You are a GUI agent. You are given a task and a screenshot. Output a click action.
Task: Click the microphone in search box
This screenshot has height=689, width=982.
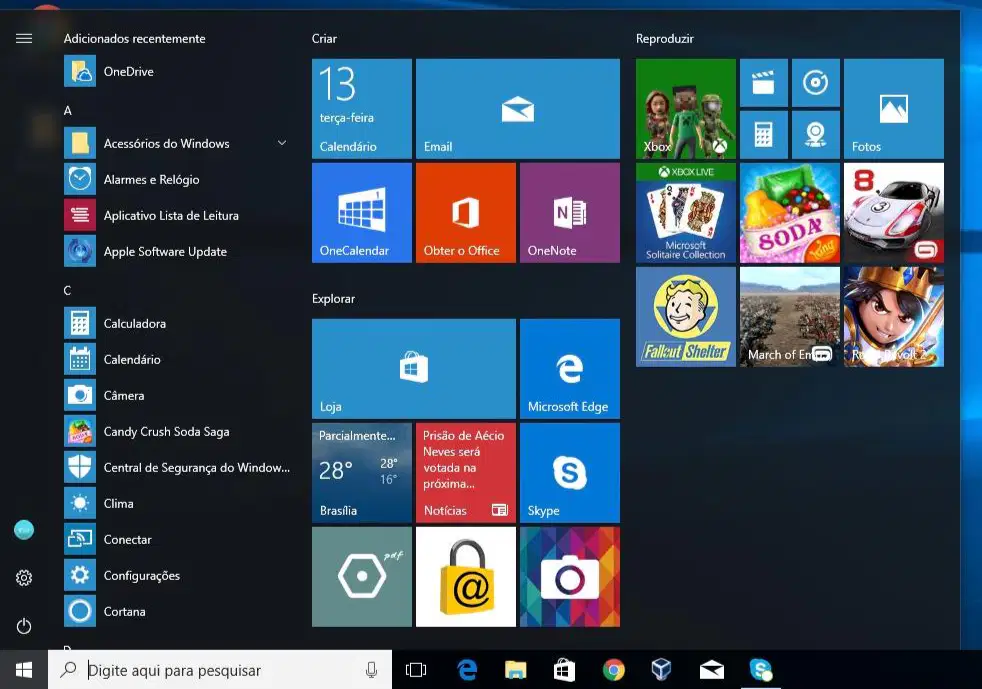tap(371, 670)
